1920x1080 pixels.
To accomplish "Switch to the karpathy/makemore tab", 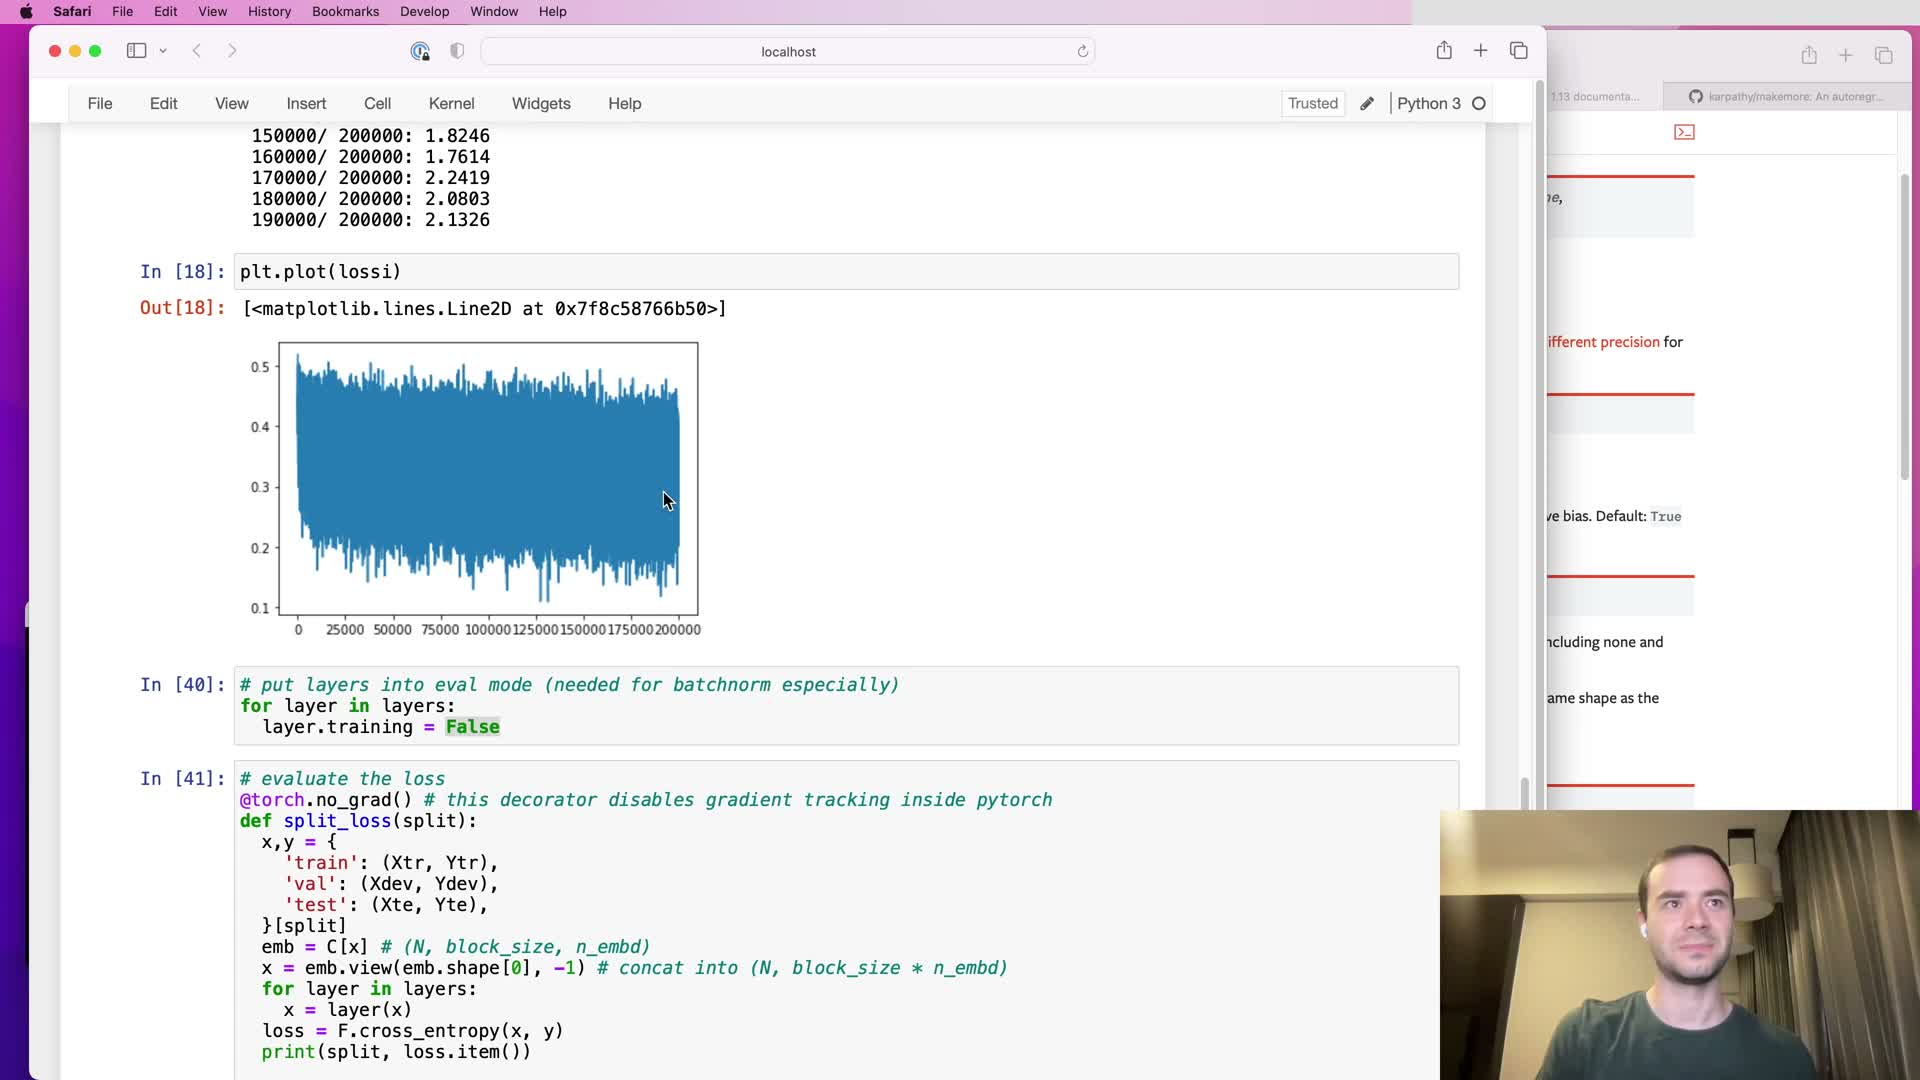I will [1786, 97].
